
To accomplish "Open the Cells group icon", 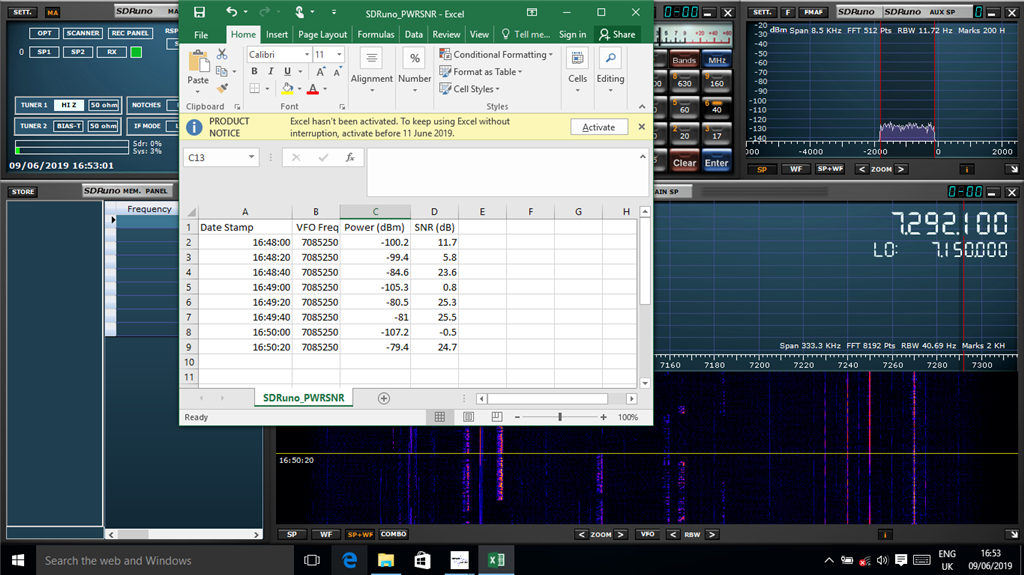I will (577, 59).
